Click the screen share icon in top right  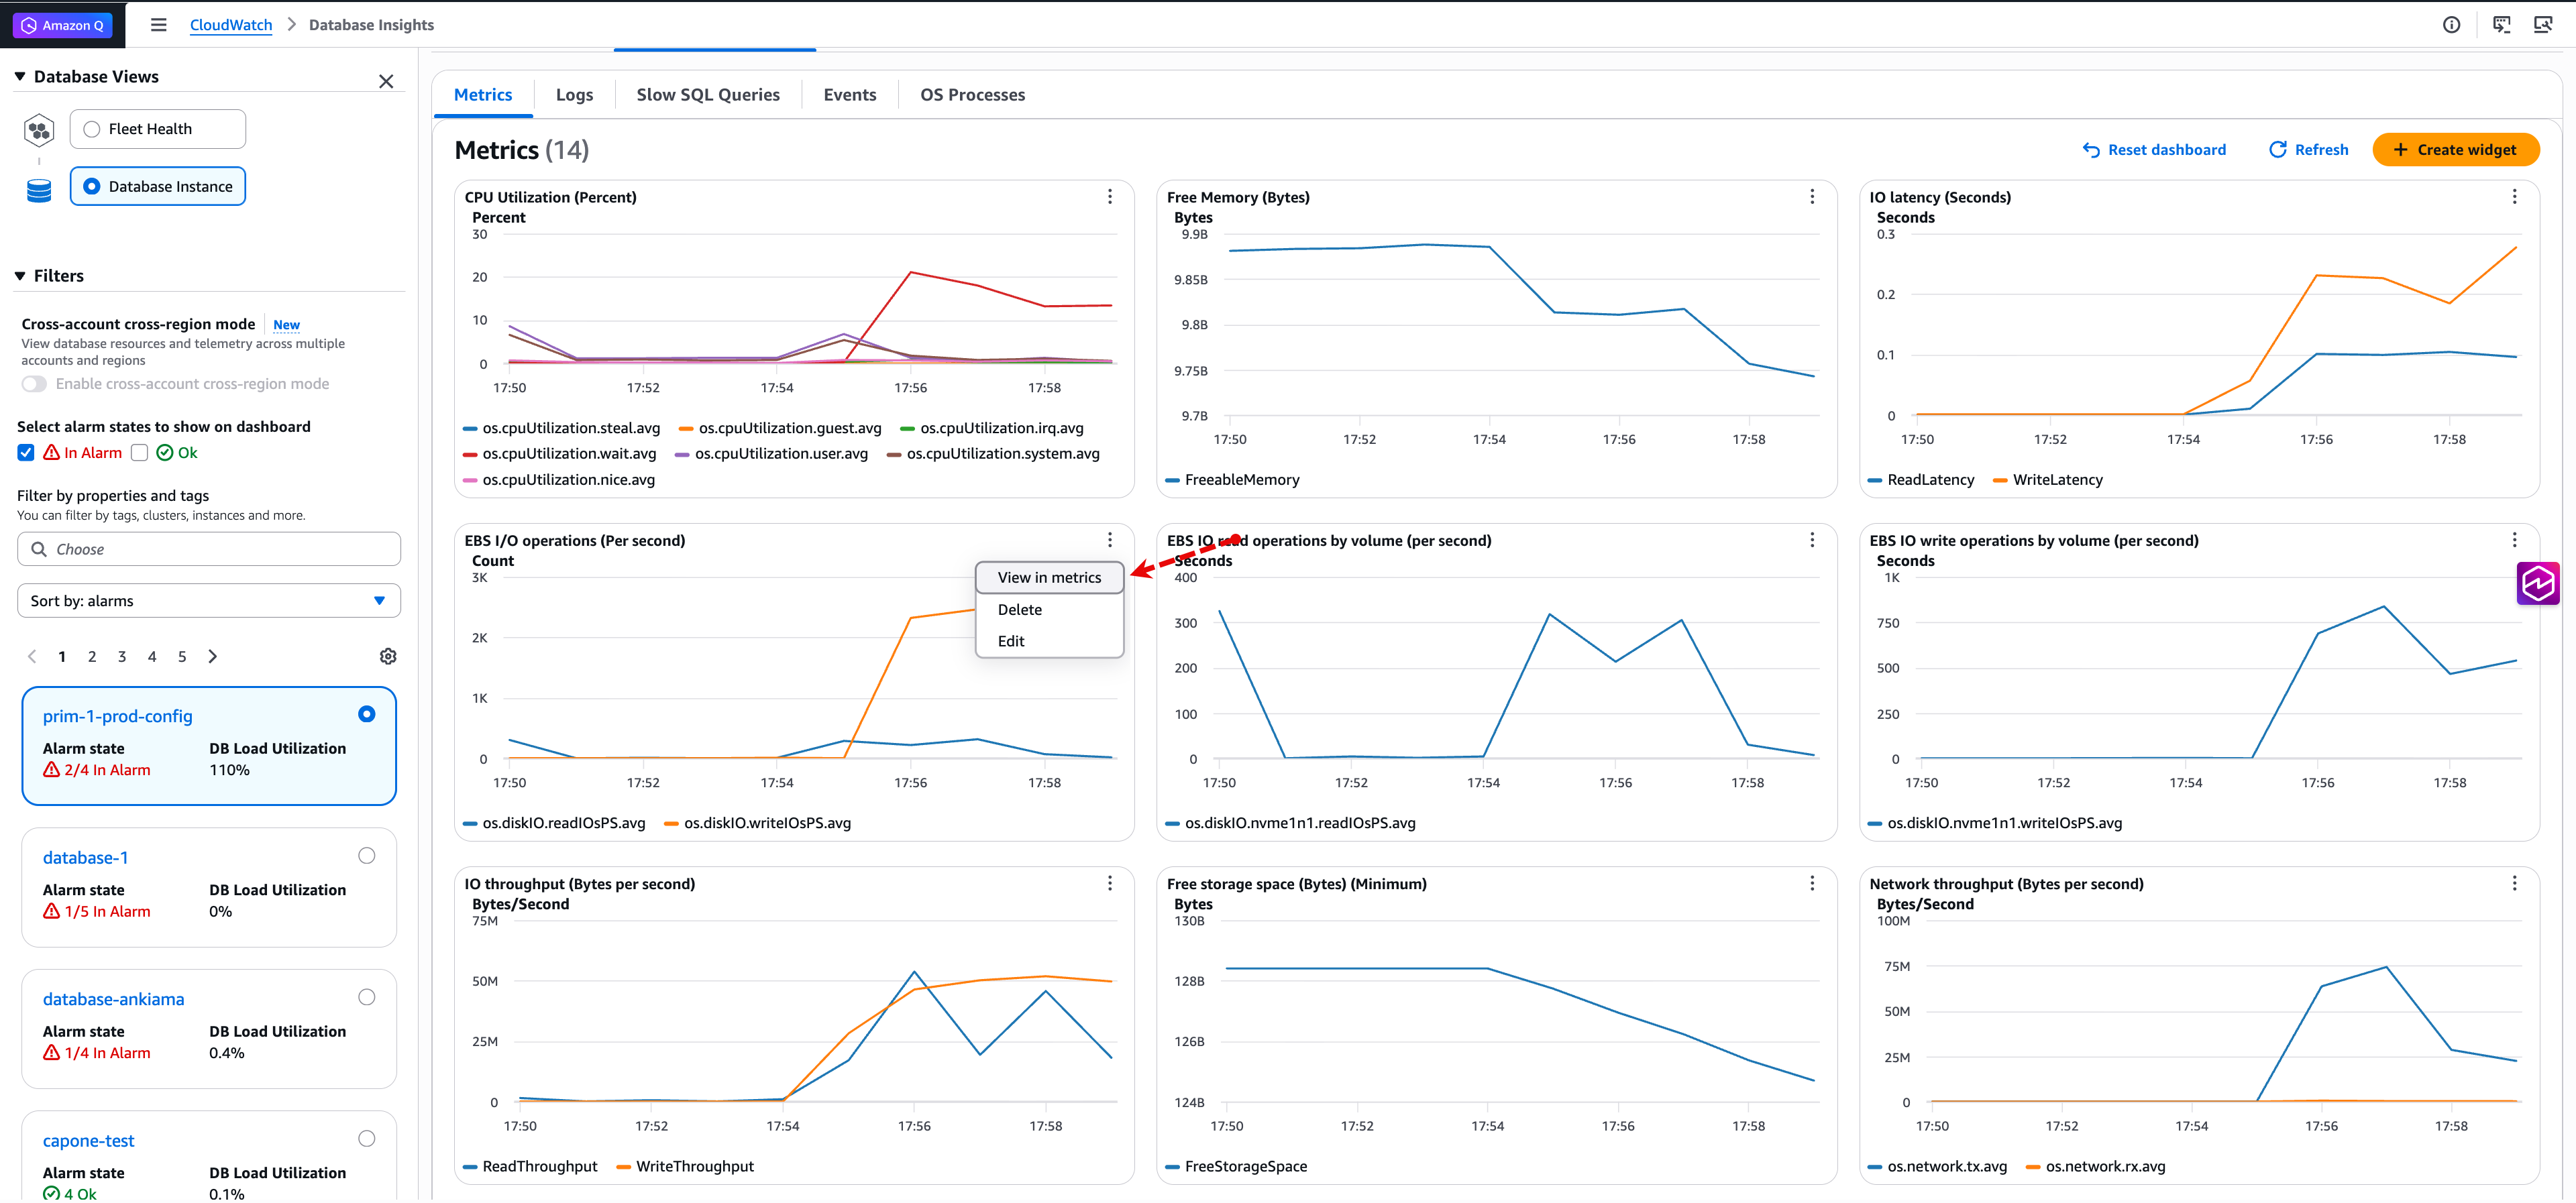(x=2543, y=25)
